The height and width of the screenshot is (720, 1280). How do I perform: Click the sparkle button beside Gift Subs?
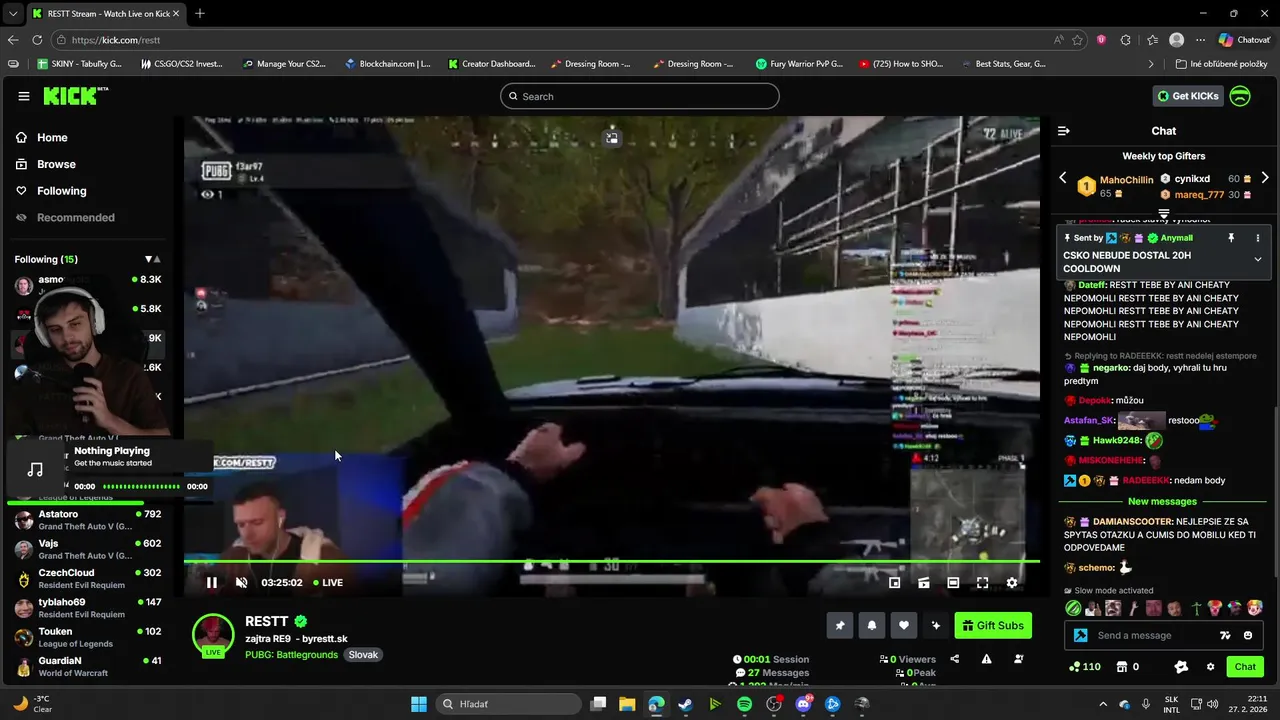pos(936,626)
